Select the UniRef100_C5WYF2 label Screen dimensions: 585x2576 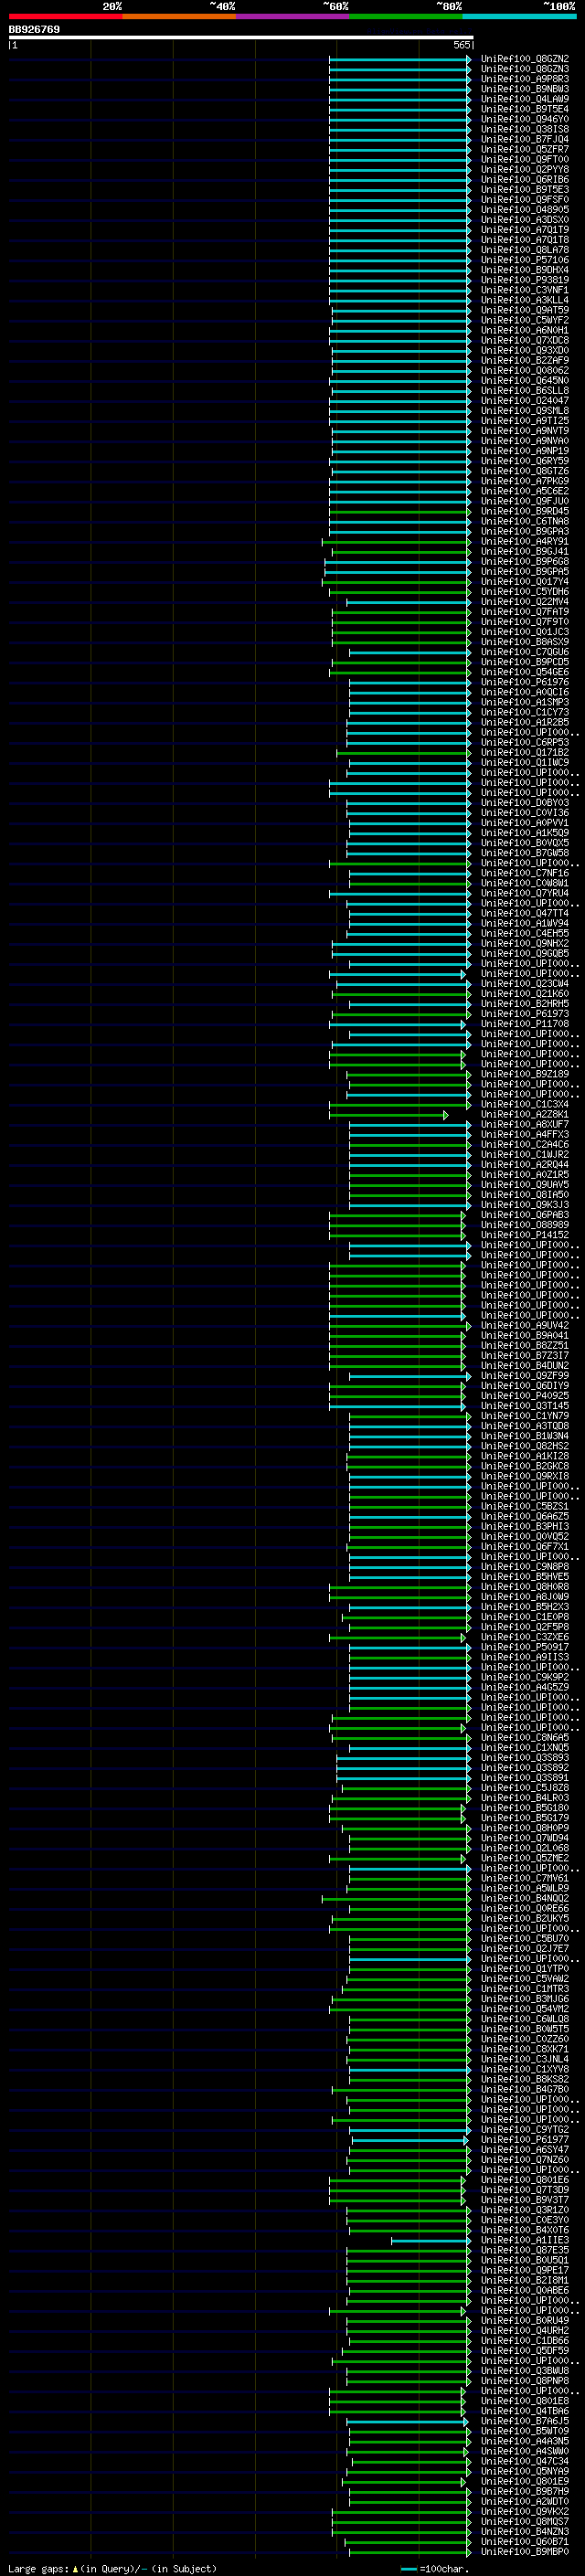point(525,320)
